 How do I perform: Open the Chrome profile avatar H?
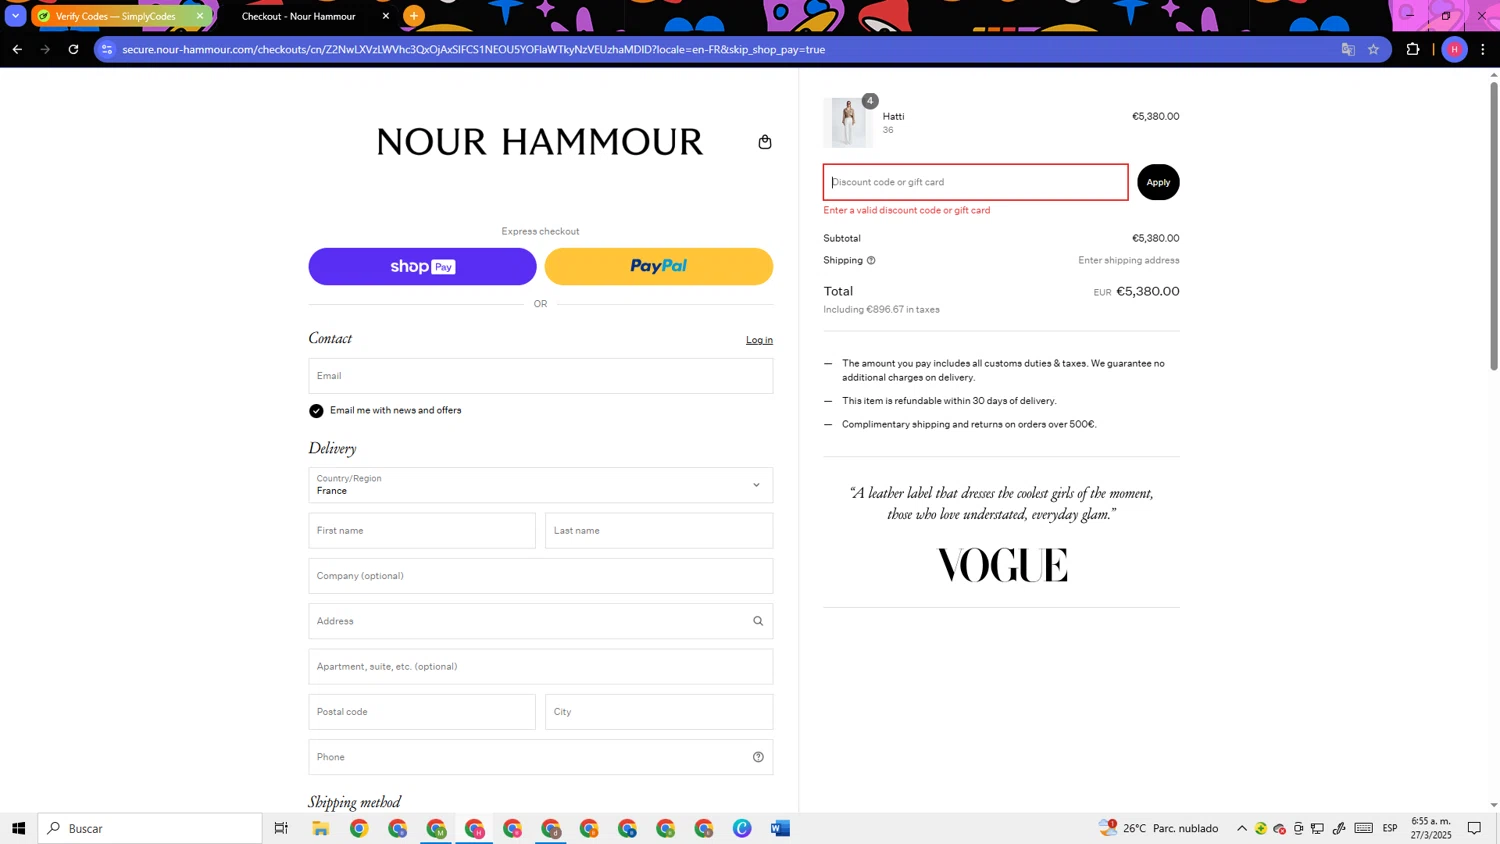point(1454,49)
